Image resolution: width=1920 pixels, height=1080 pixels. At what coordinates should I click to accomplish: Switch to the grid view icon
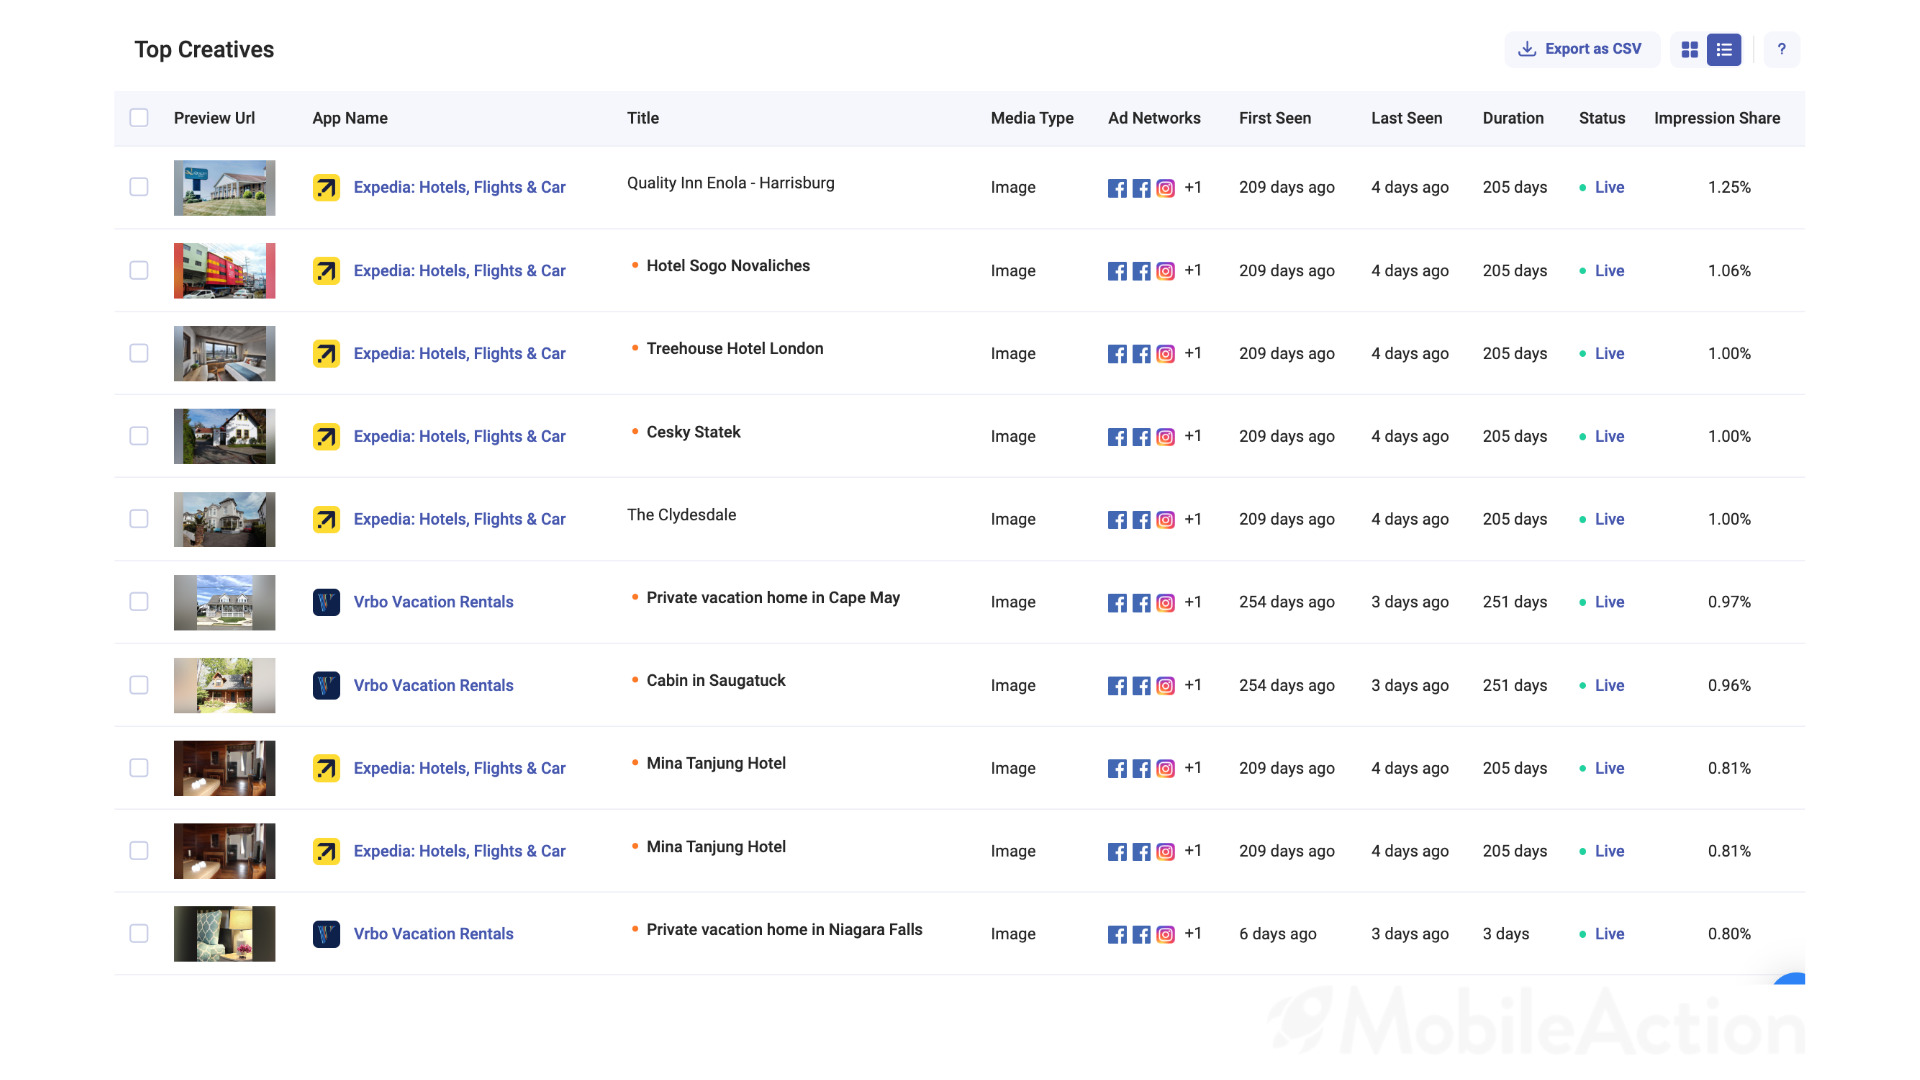[x=1690, y=50]
